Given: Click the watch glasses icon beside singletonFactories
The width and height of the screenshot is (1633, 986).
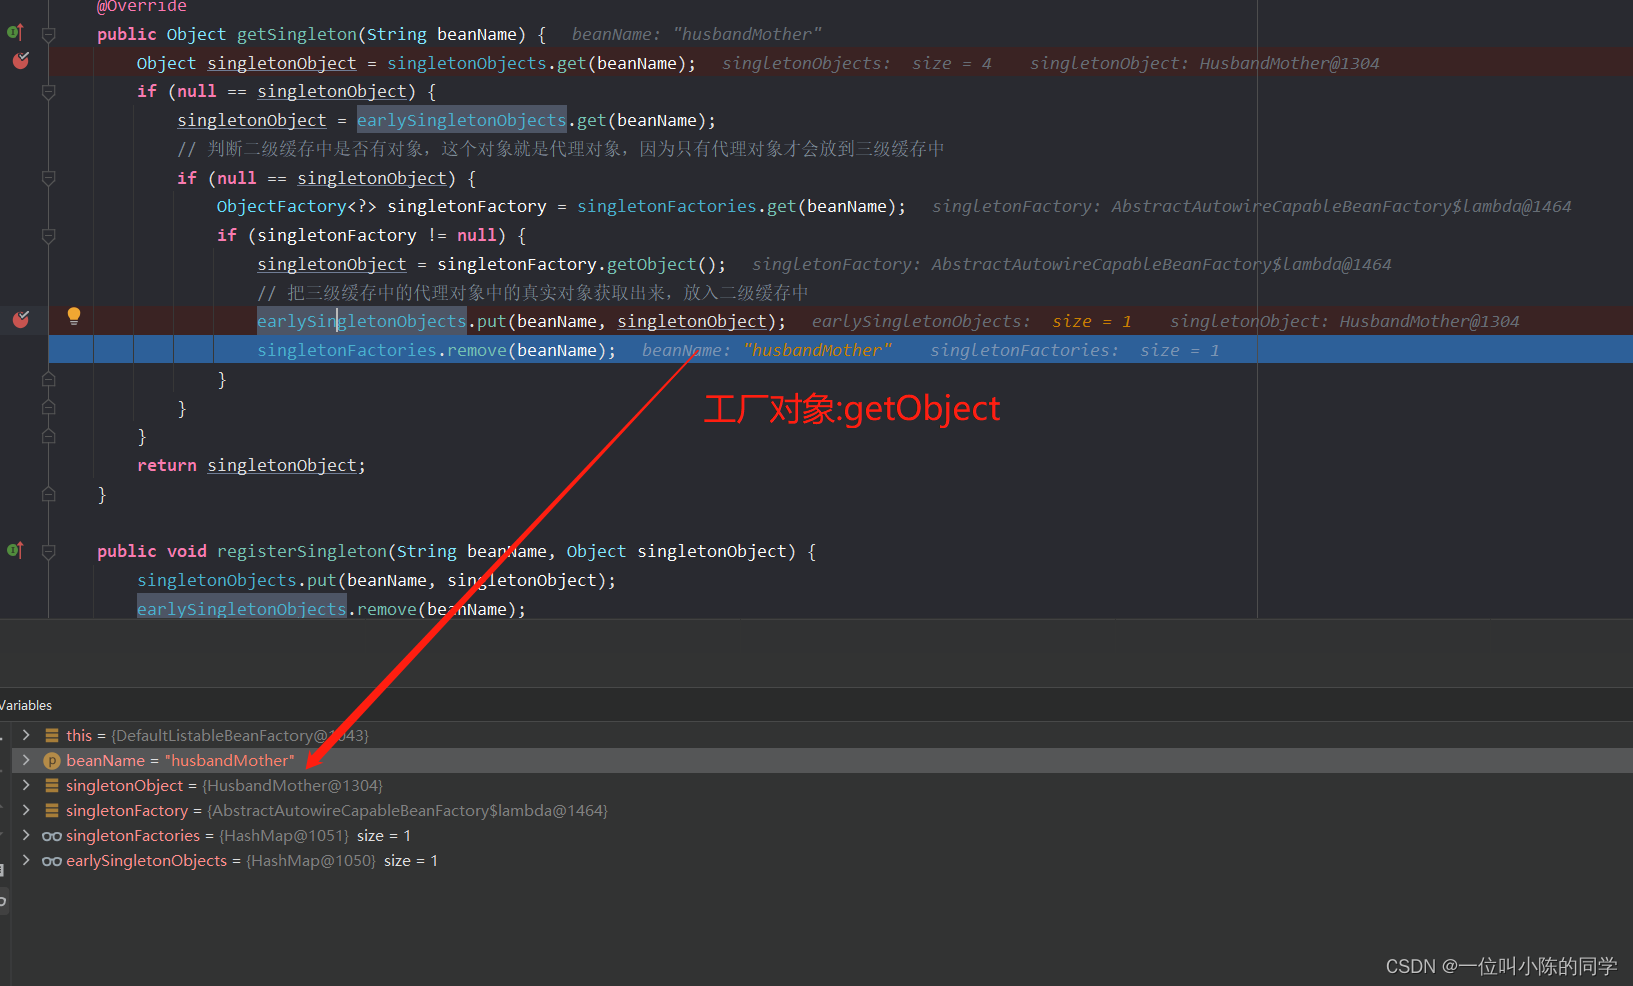Looking at the screenshot, I should (52, 836).
